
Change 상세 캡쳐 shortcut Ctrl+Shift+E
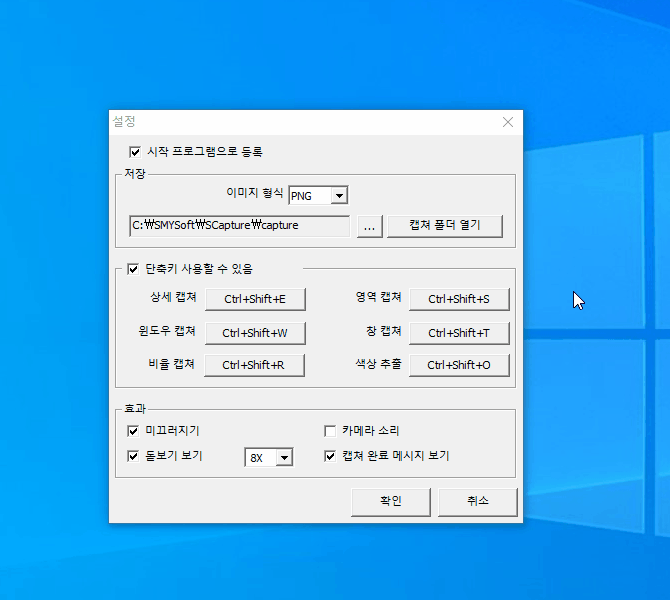[x=255, y=299]
